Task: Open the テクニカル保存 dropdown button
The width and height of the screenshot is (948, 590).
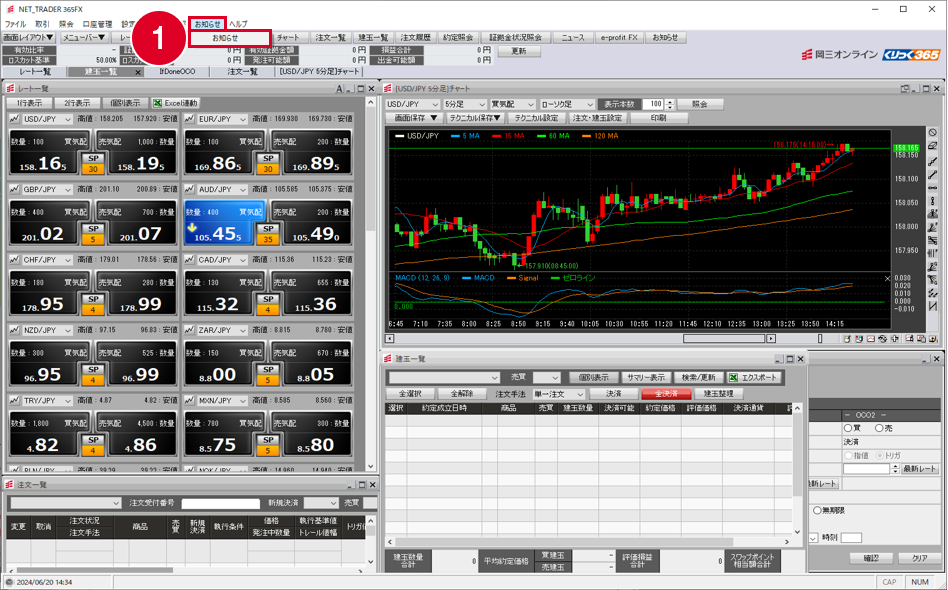Action: 475,118
